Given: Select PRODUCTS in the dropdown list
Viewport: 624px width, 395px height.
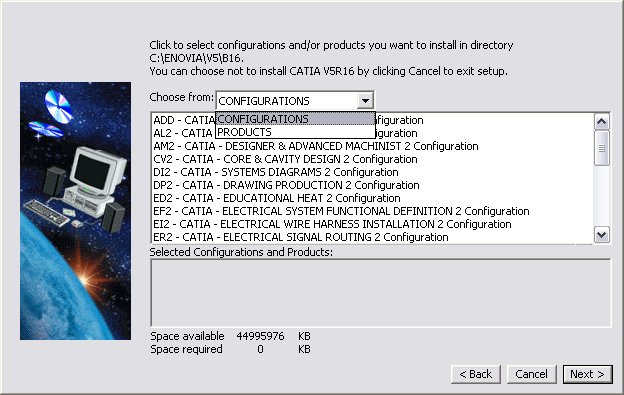Looking at the screenshot, I should [295, 132].
